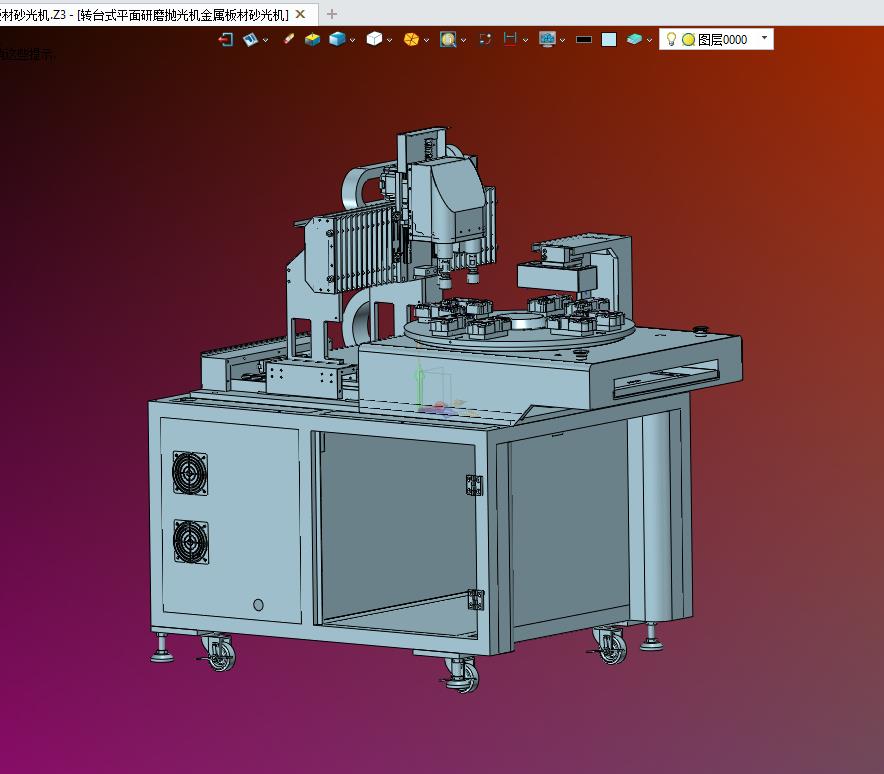Expand the orange polyhedron dropdown arrow
The image size is (884, 774).
click(x=427, y=40)
